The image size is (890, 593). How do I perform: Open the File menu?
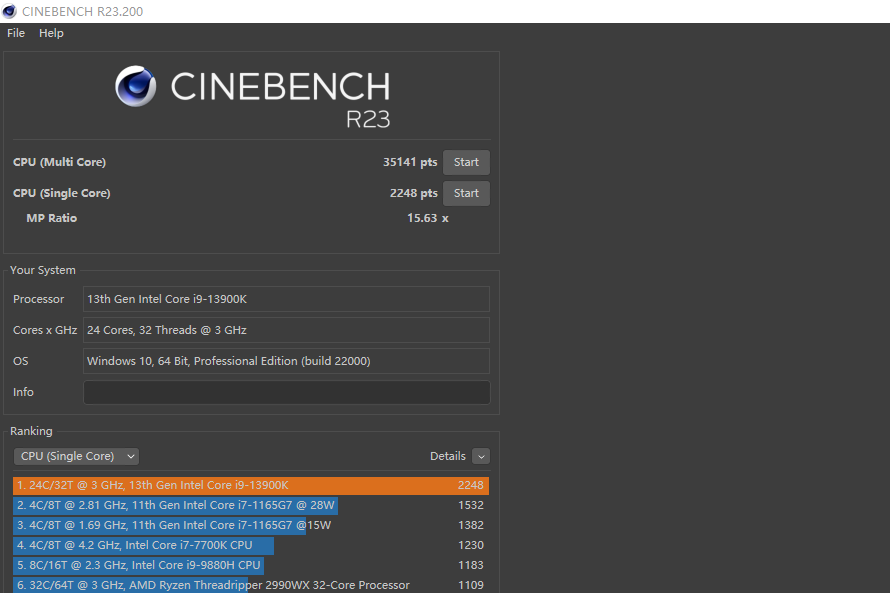click(16, 33)
